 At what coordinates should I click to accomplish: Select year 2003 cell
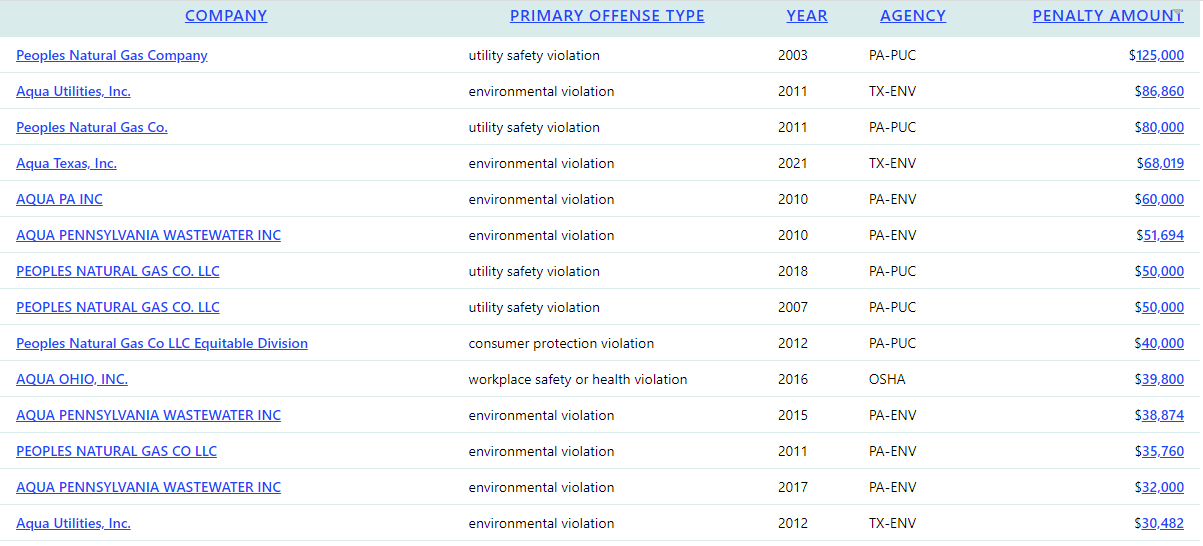tap(793, 55)
